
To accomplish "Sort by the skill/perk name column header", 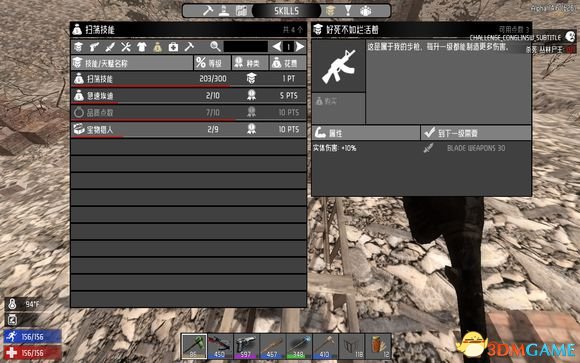I will pos(132,63).
